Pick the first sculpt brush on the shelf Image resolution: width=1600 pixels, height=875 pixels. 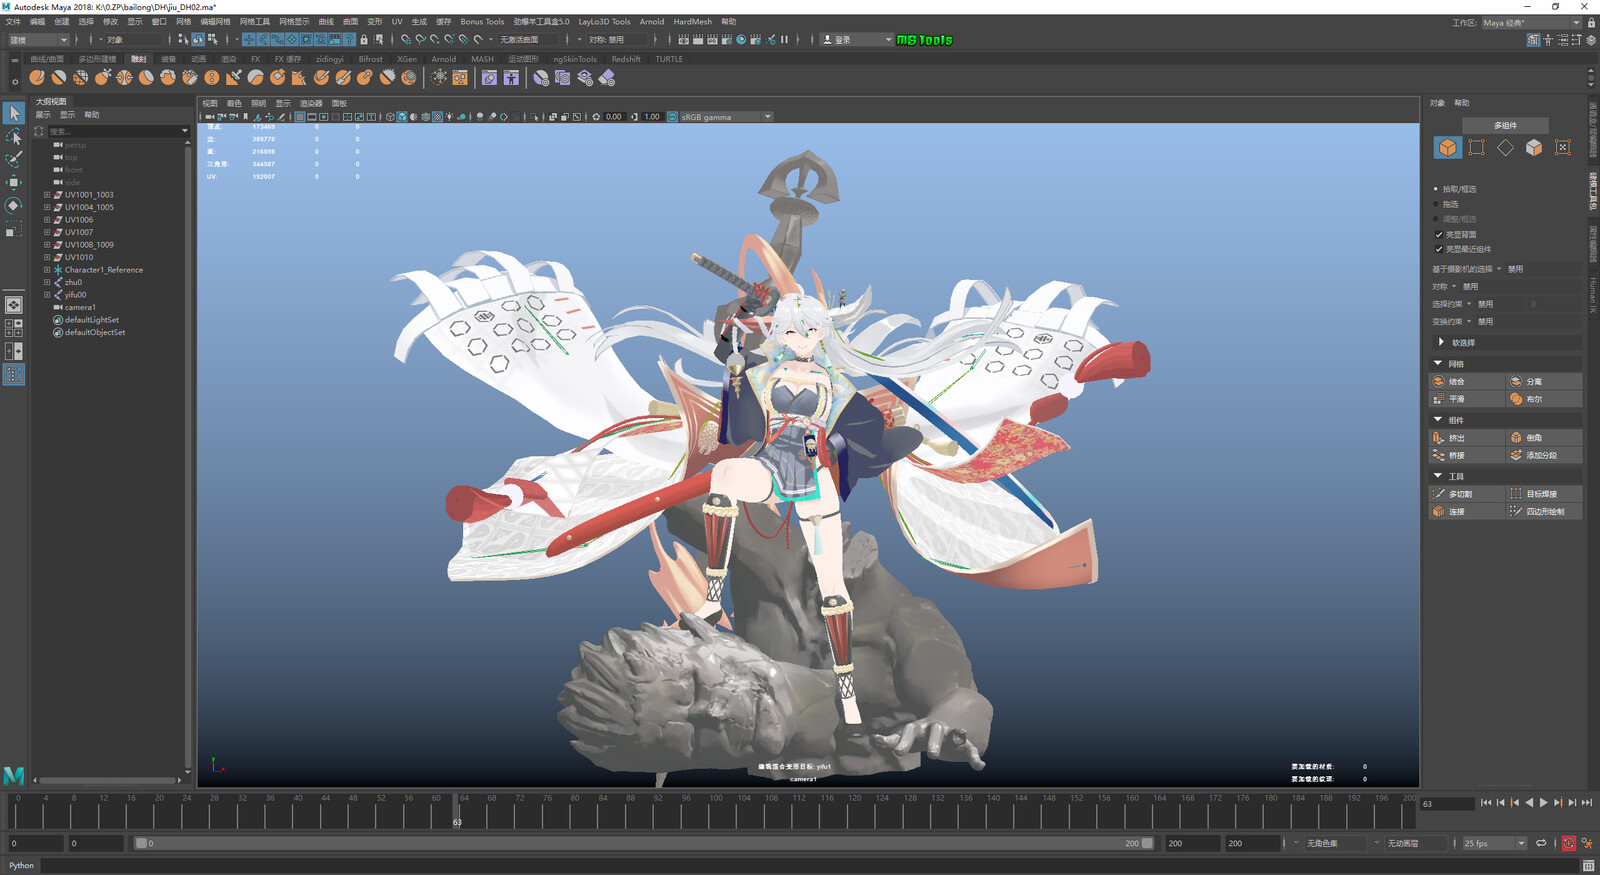tap(37, 77)
